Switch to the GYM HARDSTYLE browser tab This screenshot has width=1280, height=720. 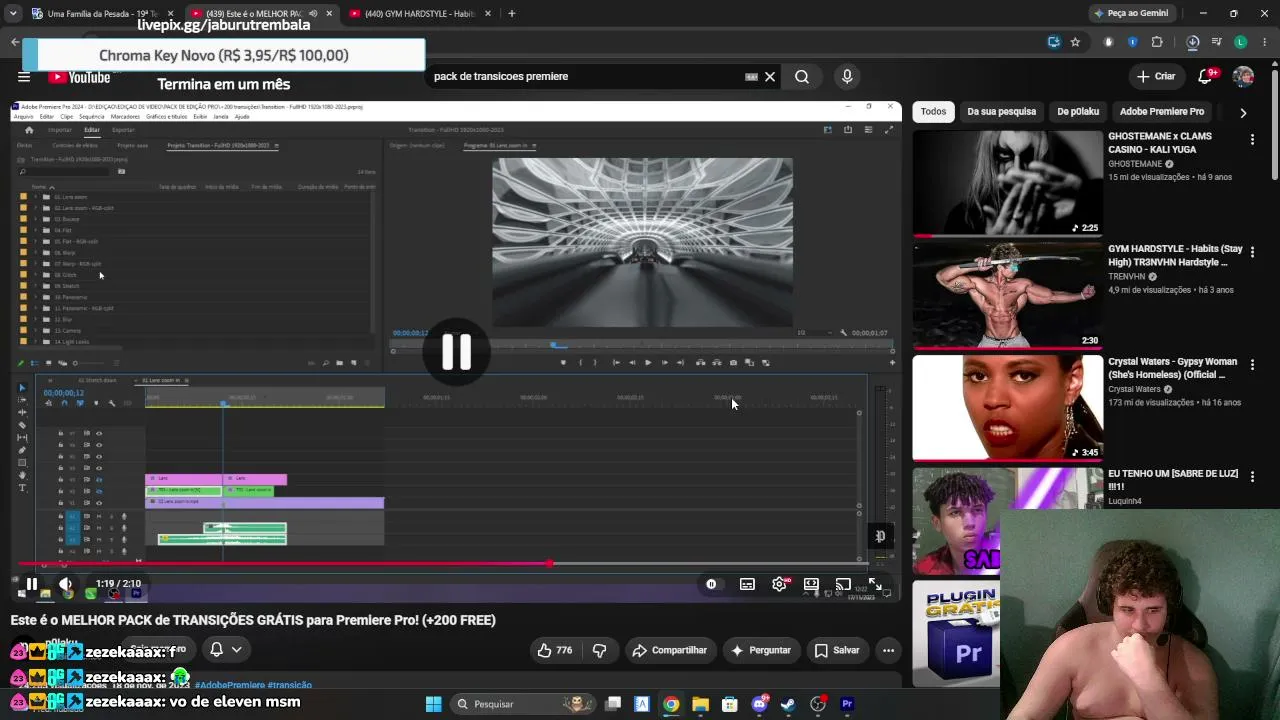click(x=420, y=14)
